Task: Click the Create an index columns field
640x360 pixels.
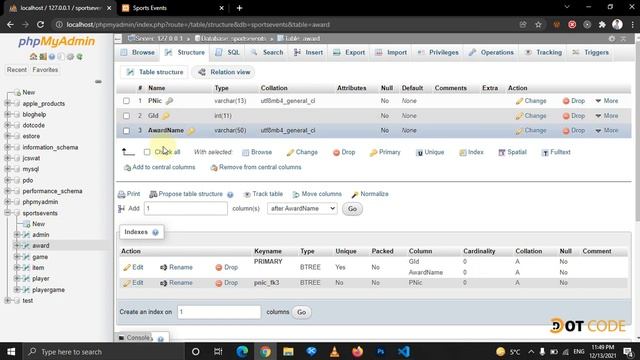Action: (x=219, y=312)
